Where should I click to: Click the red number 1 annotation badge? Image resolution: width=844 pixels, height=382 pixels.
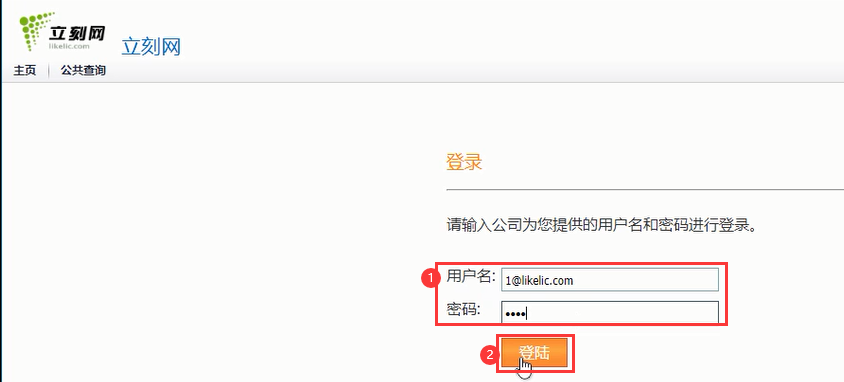coord(428,279)
